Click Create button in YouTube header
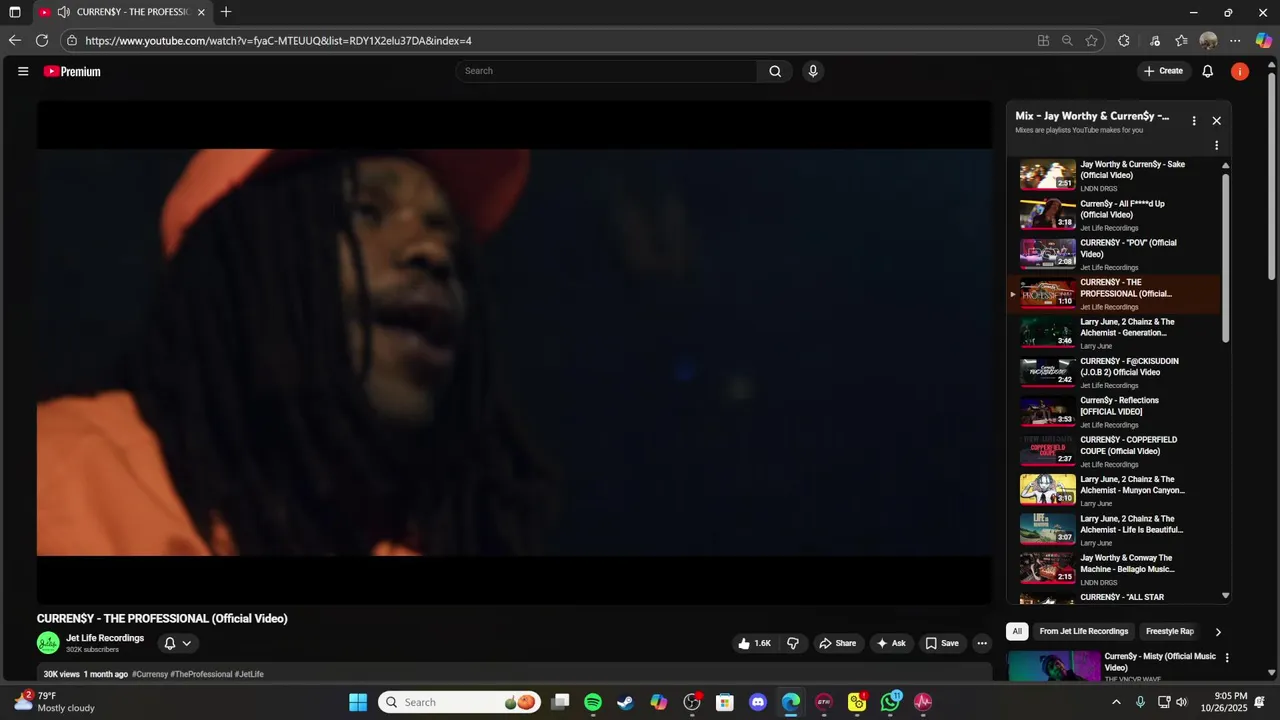The image size is (1280, 720). (1163, 71)
